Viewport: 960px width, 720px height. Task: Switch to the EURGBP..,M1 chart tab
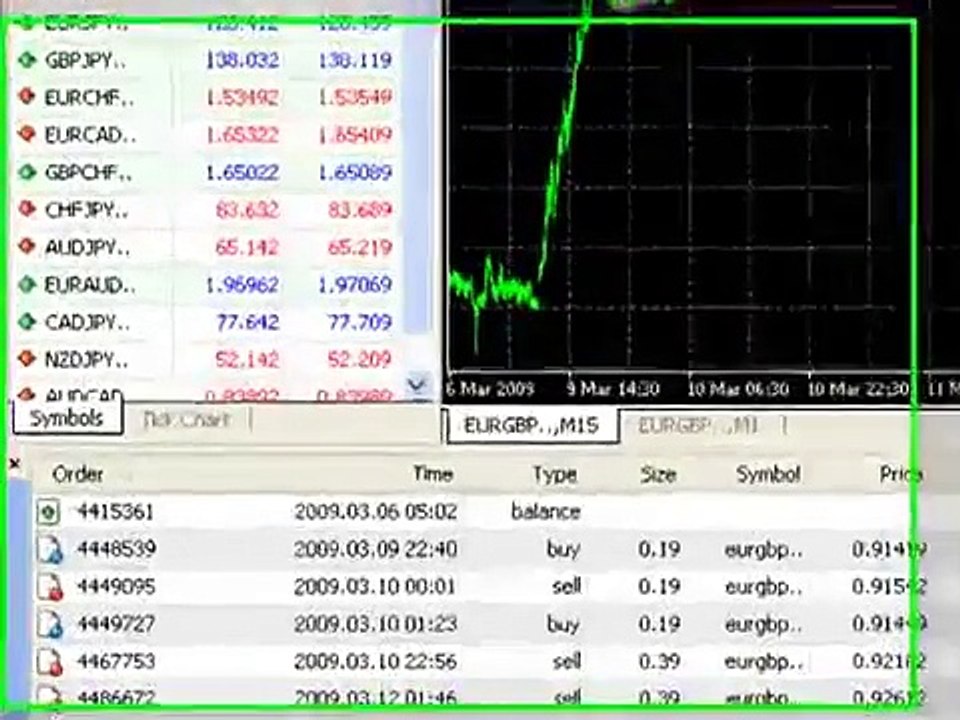point(698,425)
